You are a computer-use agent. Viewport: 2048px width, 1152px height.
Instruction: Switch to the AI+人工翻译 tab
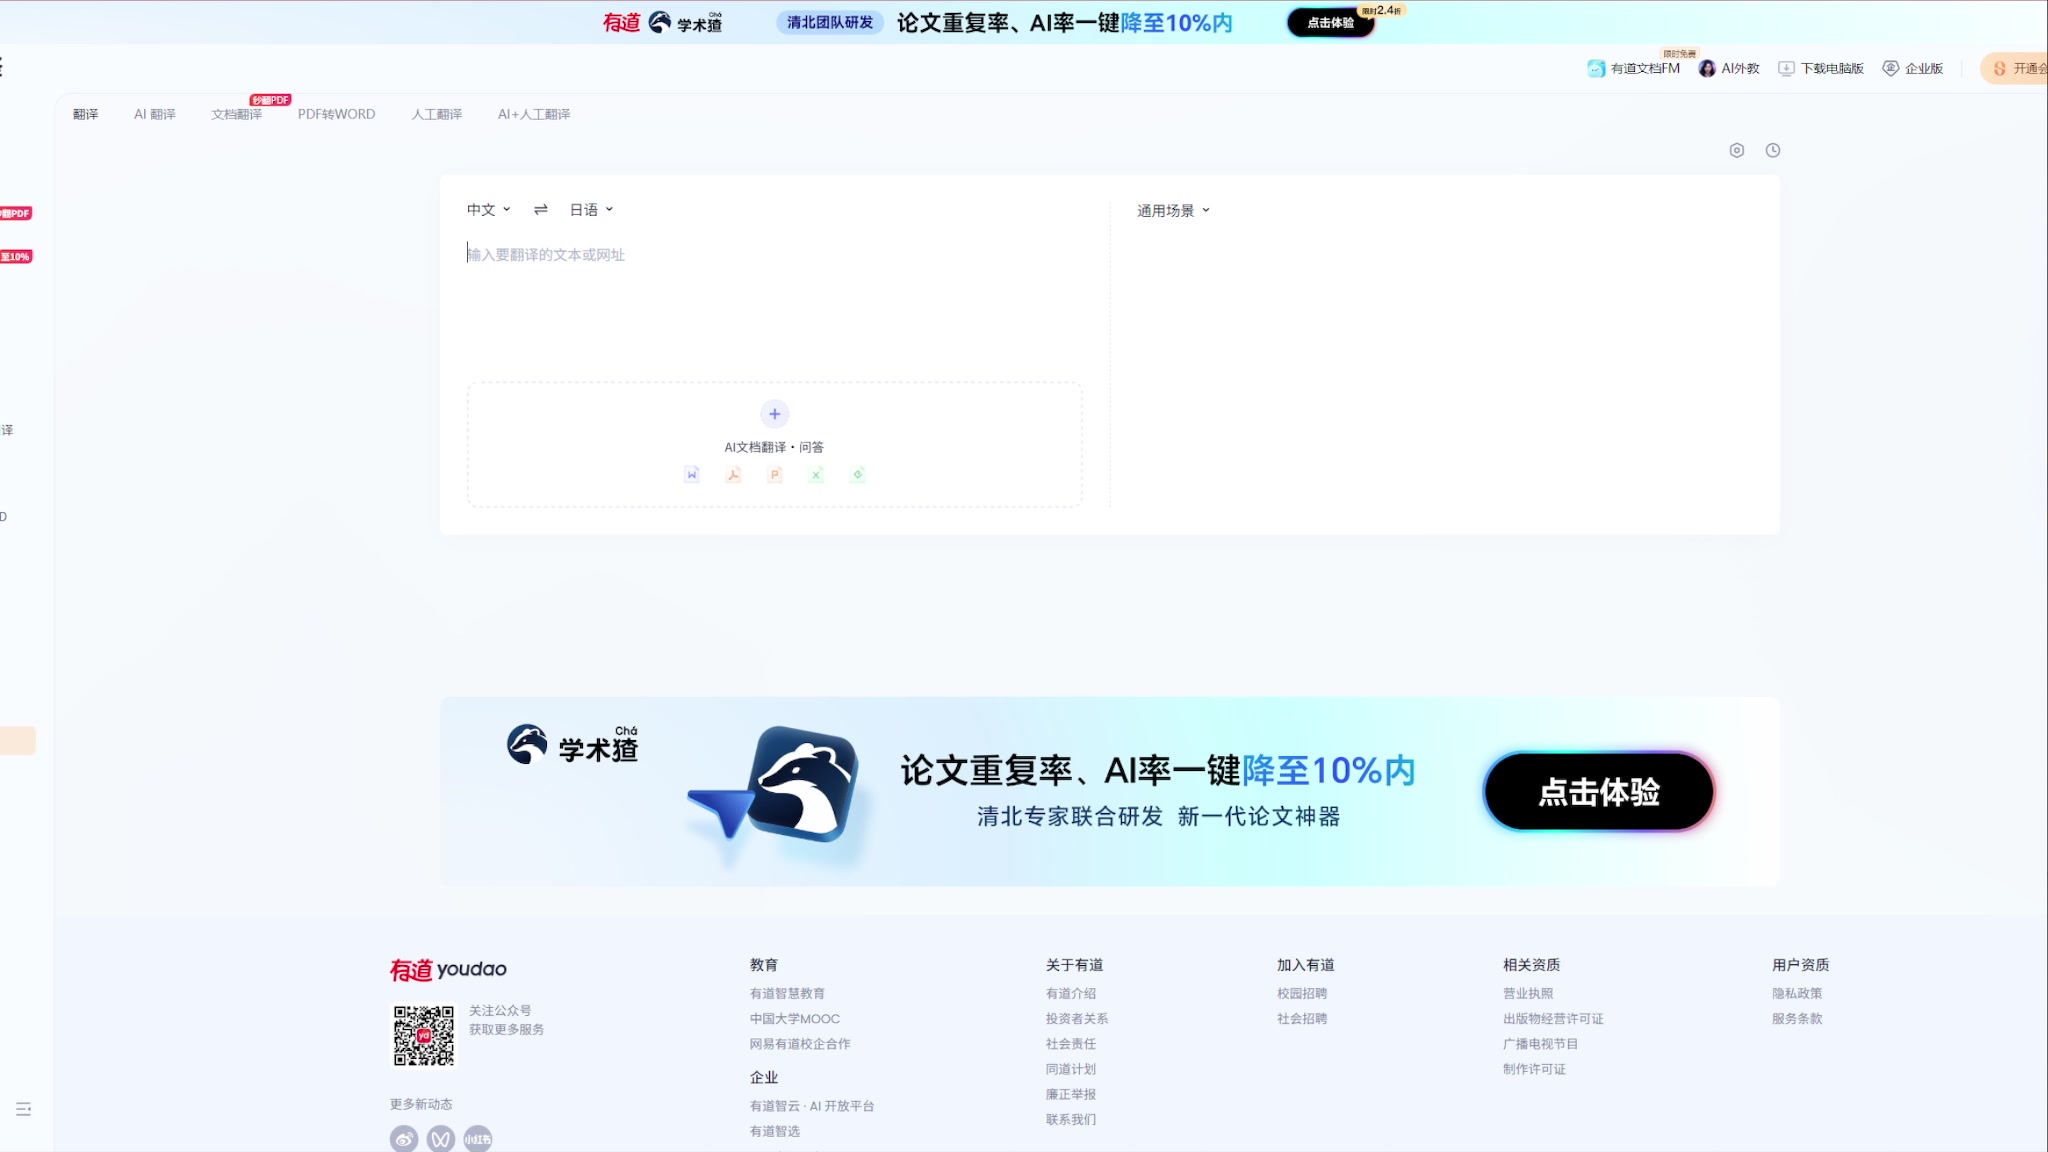point(534,114)
